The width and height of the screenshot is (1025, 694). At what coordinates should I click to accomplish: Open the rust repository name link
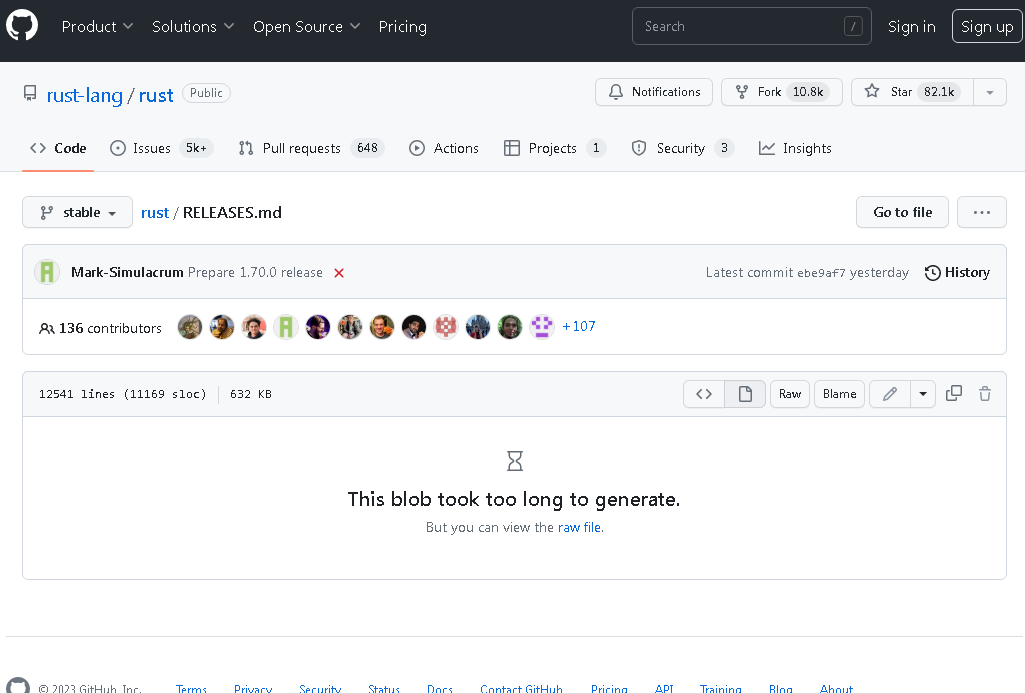[156, 95]
